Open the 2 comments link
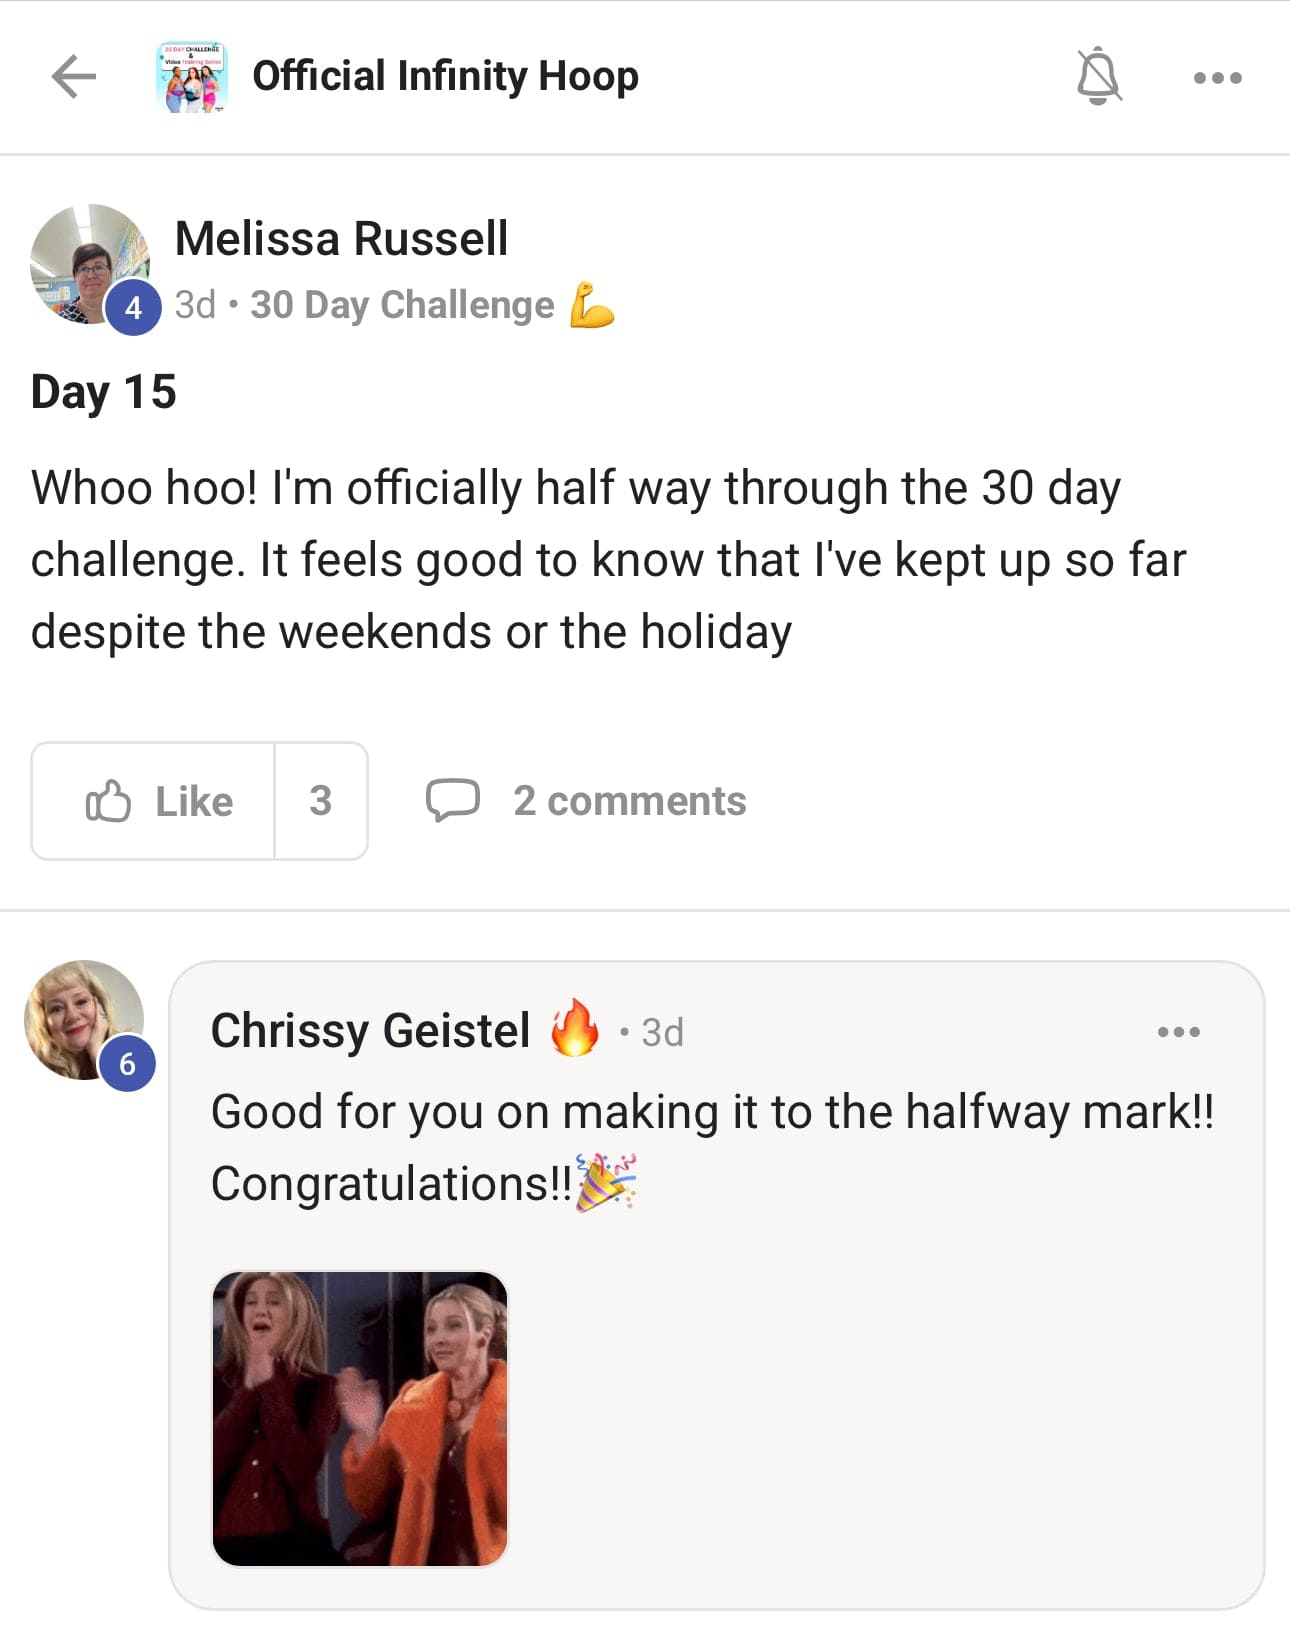Image resolution: width=1290 pixels, height=1640 pixels. click(x=629, y=801)
